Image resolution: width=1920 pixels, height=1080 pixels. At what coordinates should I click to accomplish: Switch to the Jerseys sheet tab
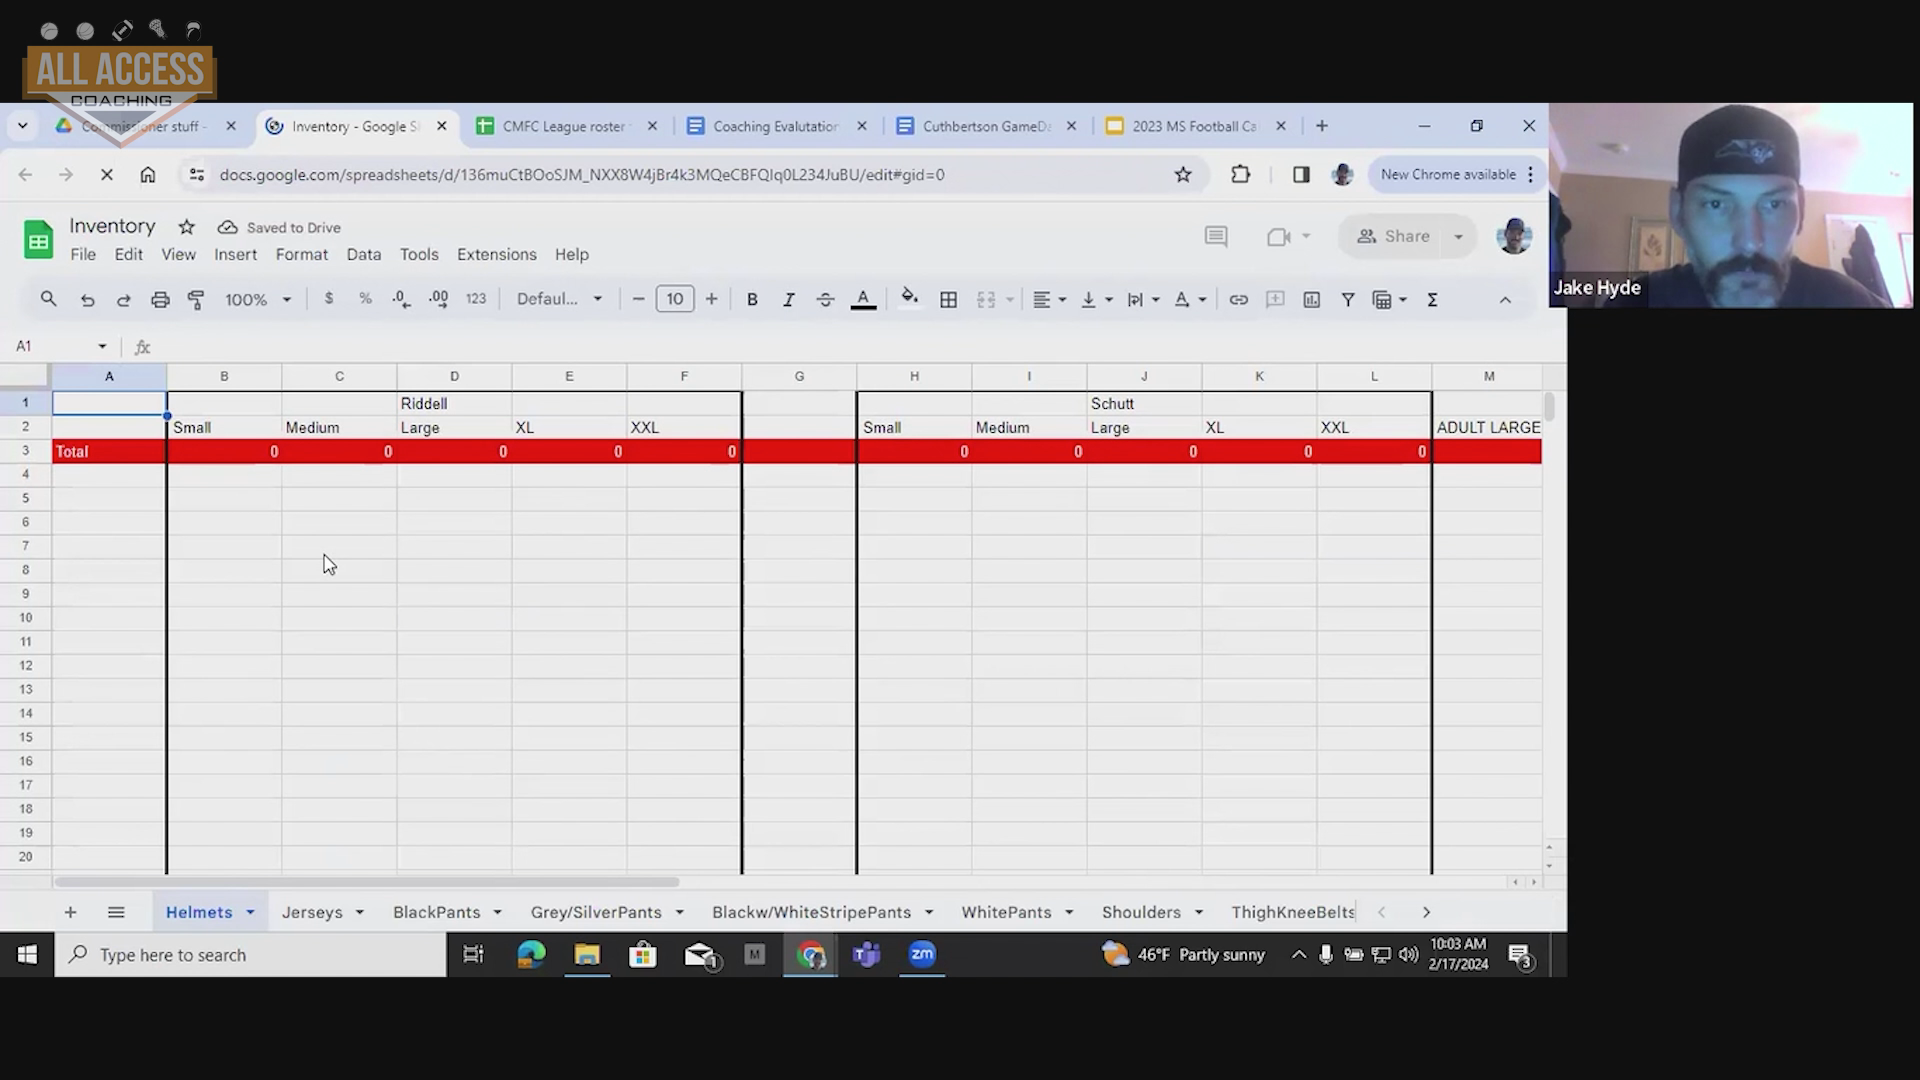312,912
